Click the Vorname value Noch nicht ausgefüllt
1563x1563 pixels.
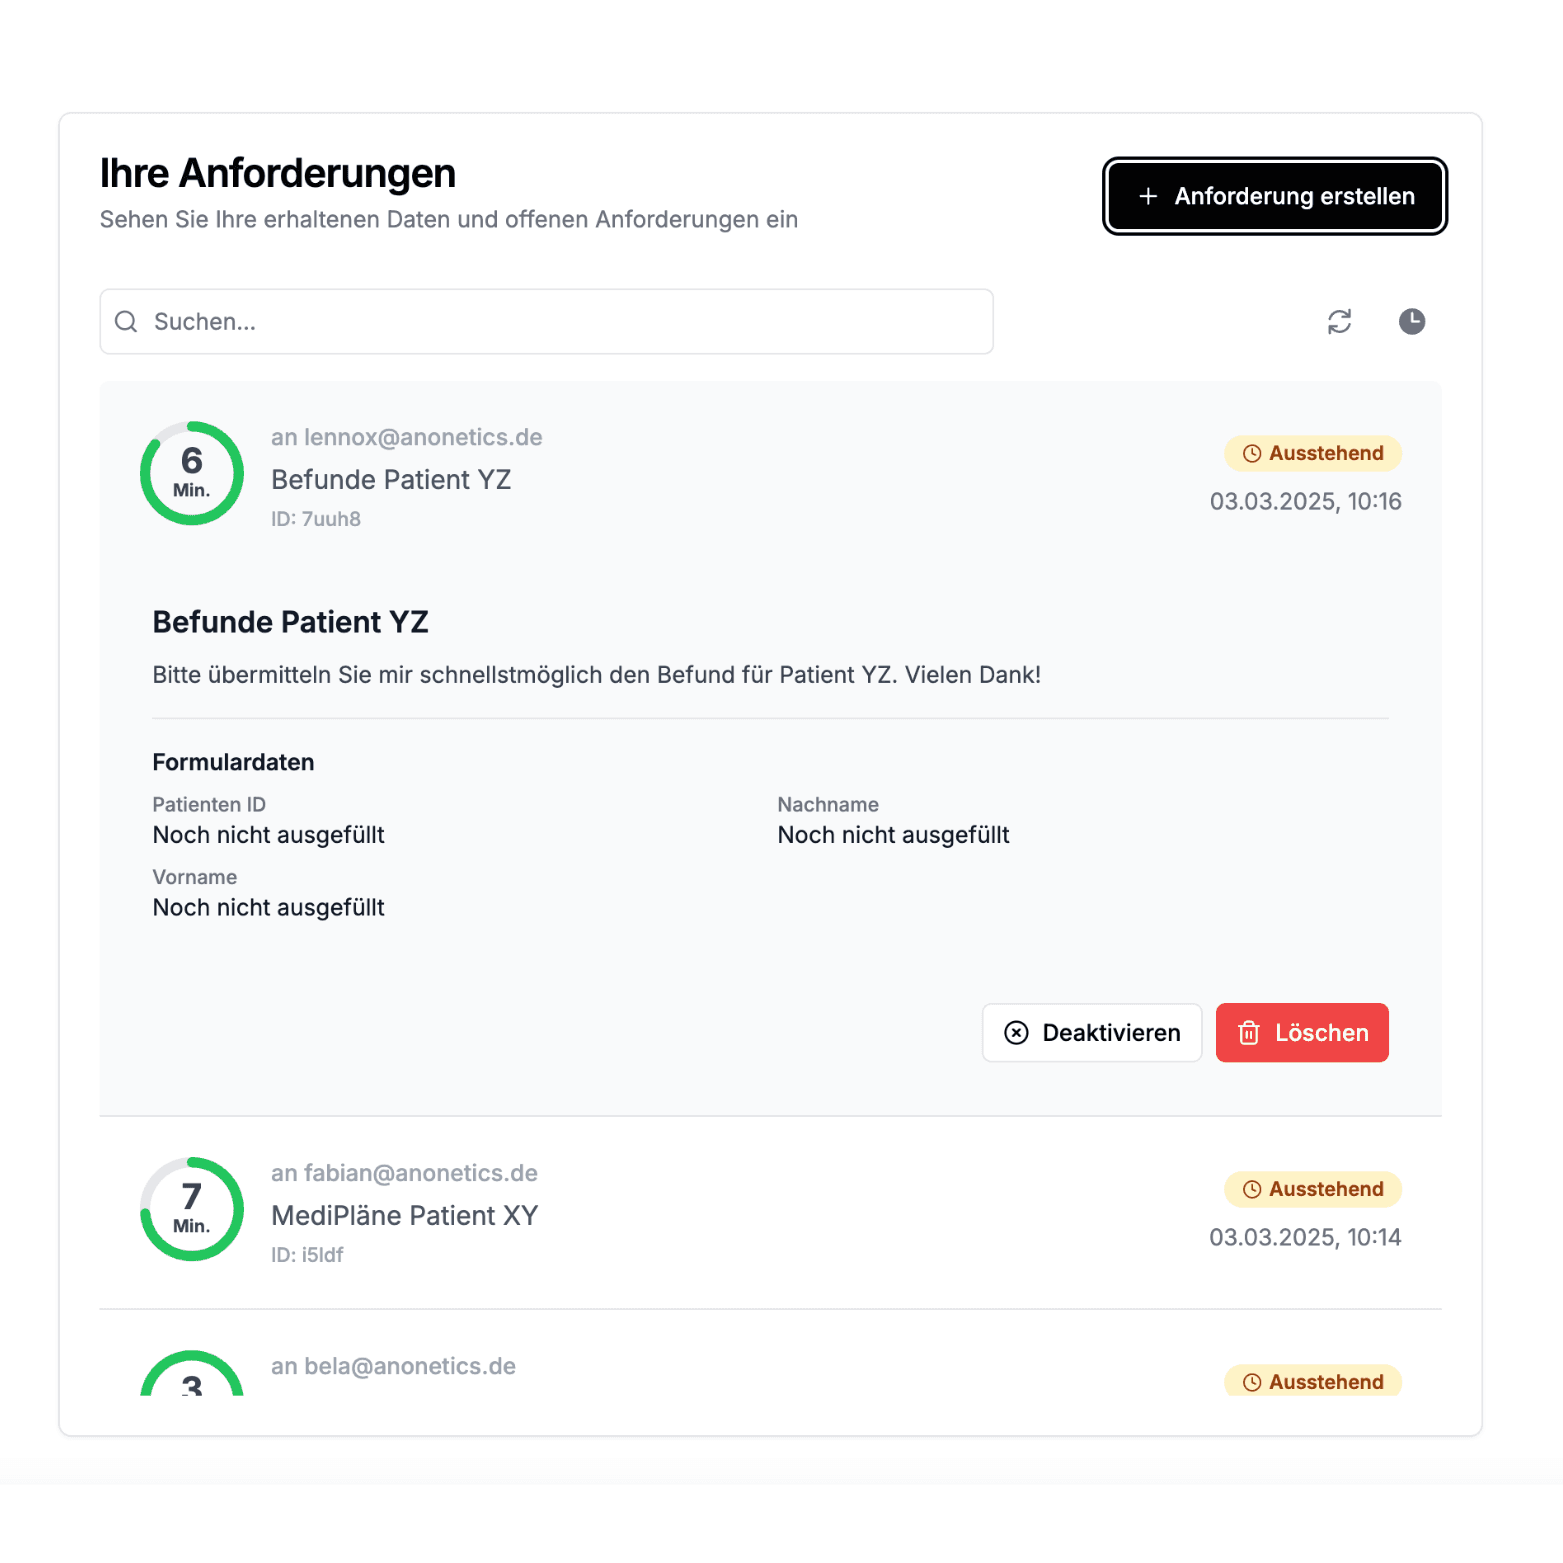(268, 908)
